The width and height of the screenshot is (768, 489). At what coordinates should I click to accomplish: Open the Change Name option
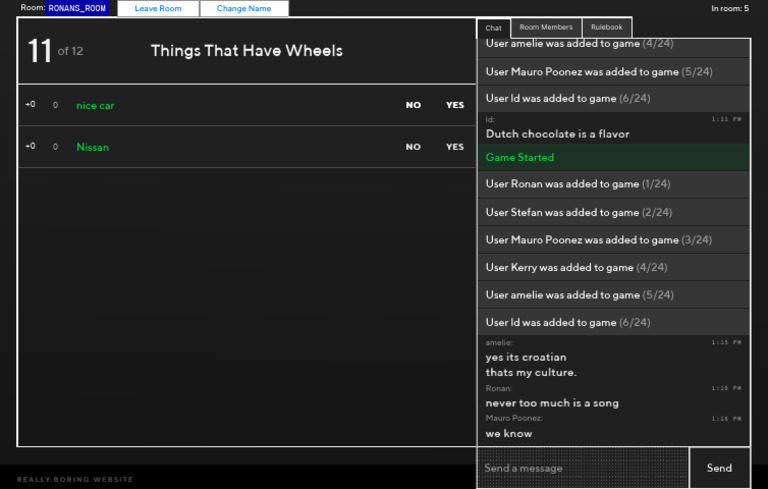tap(244, 8)
